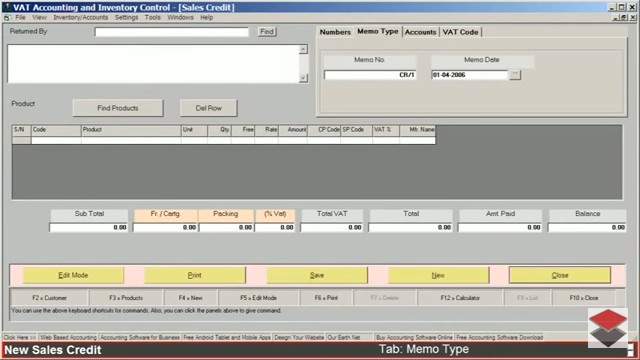Click the F10 Close shortcut panel

(584, 298)
